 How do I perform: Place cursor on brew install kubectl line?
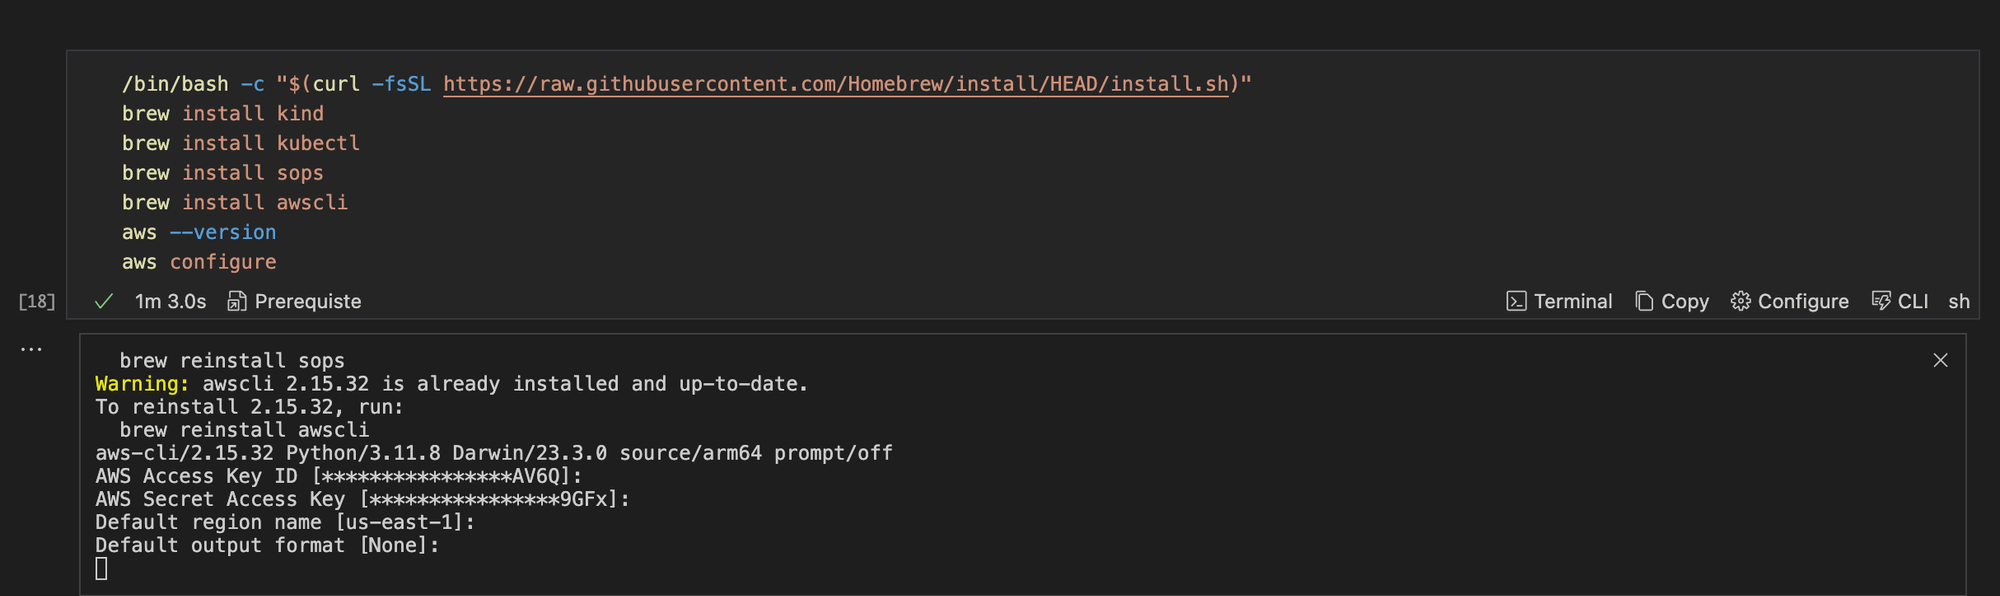tap(241, 143)
